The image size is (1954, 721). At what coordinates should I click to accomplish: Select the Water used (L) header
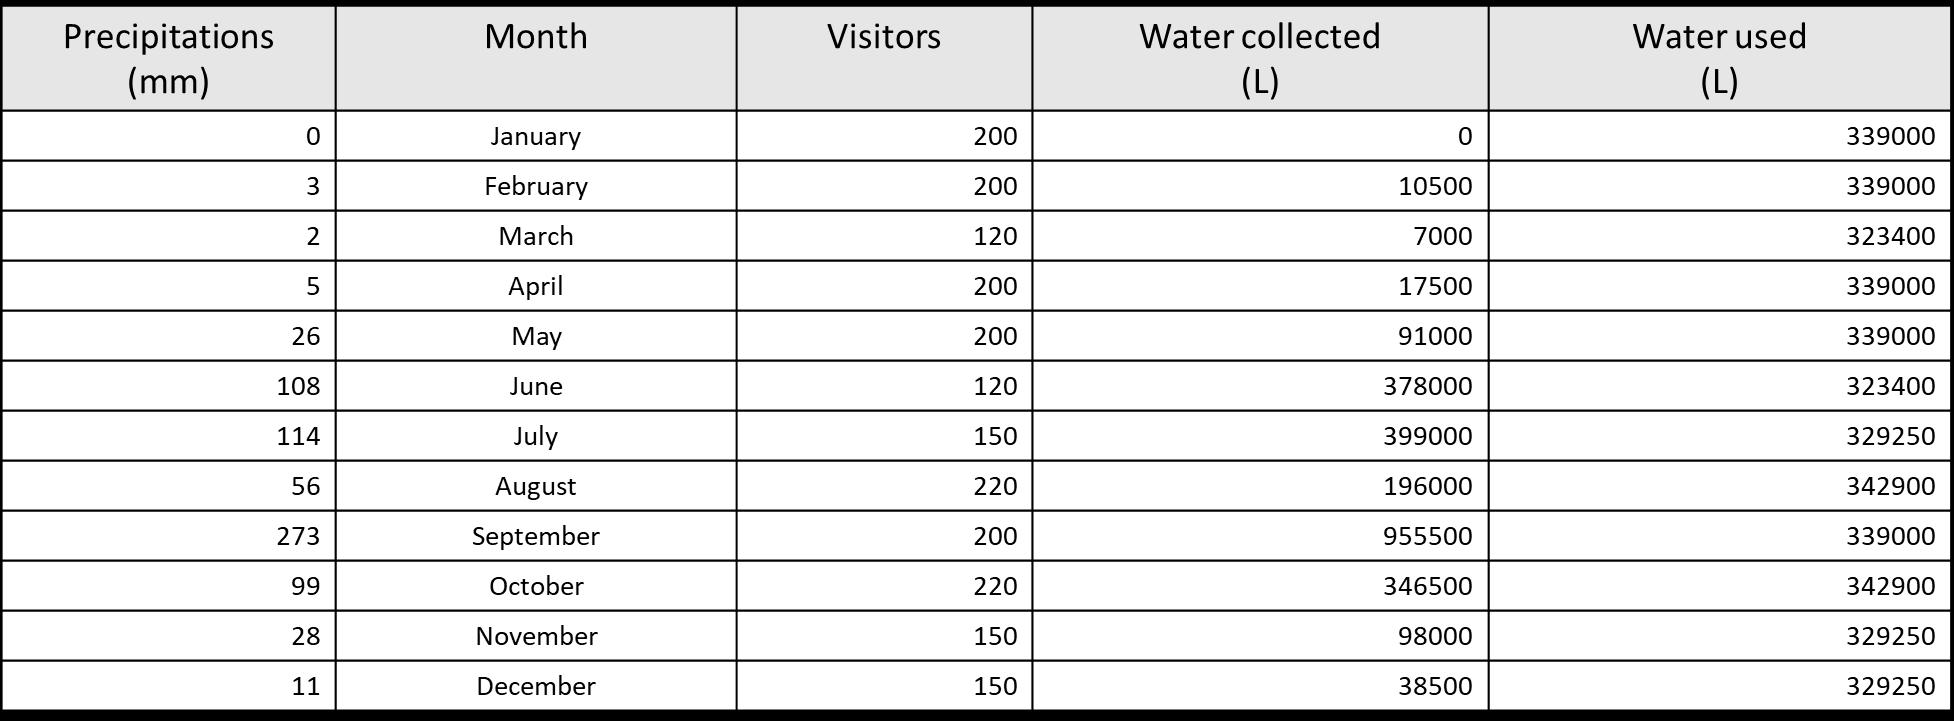pyautogui.click(x=1719, y=58)
